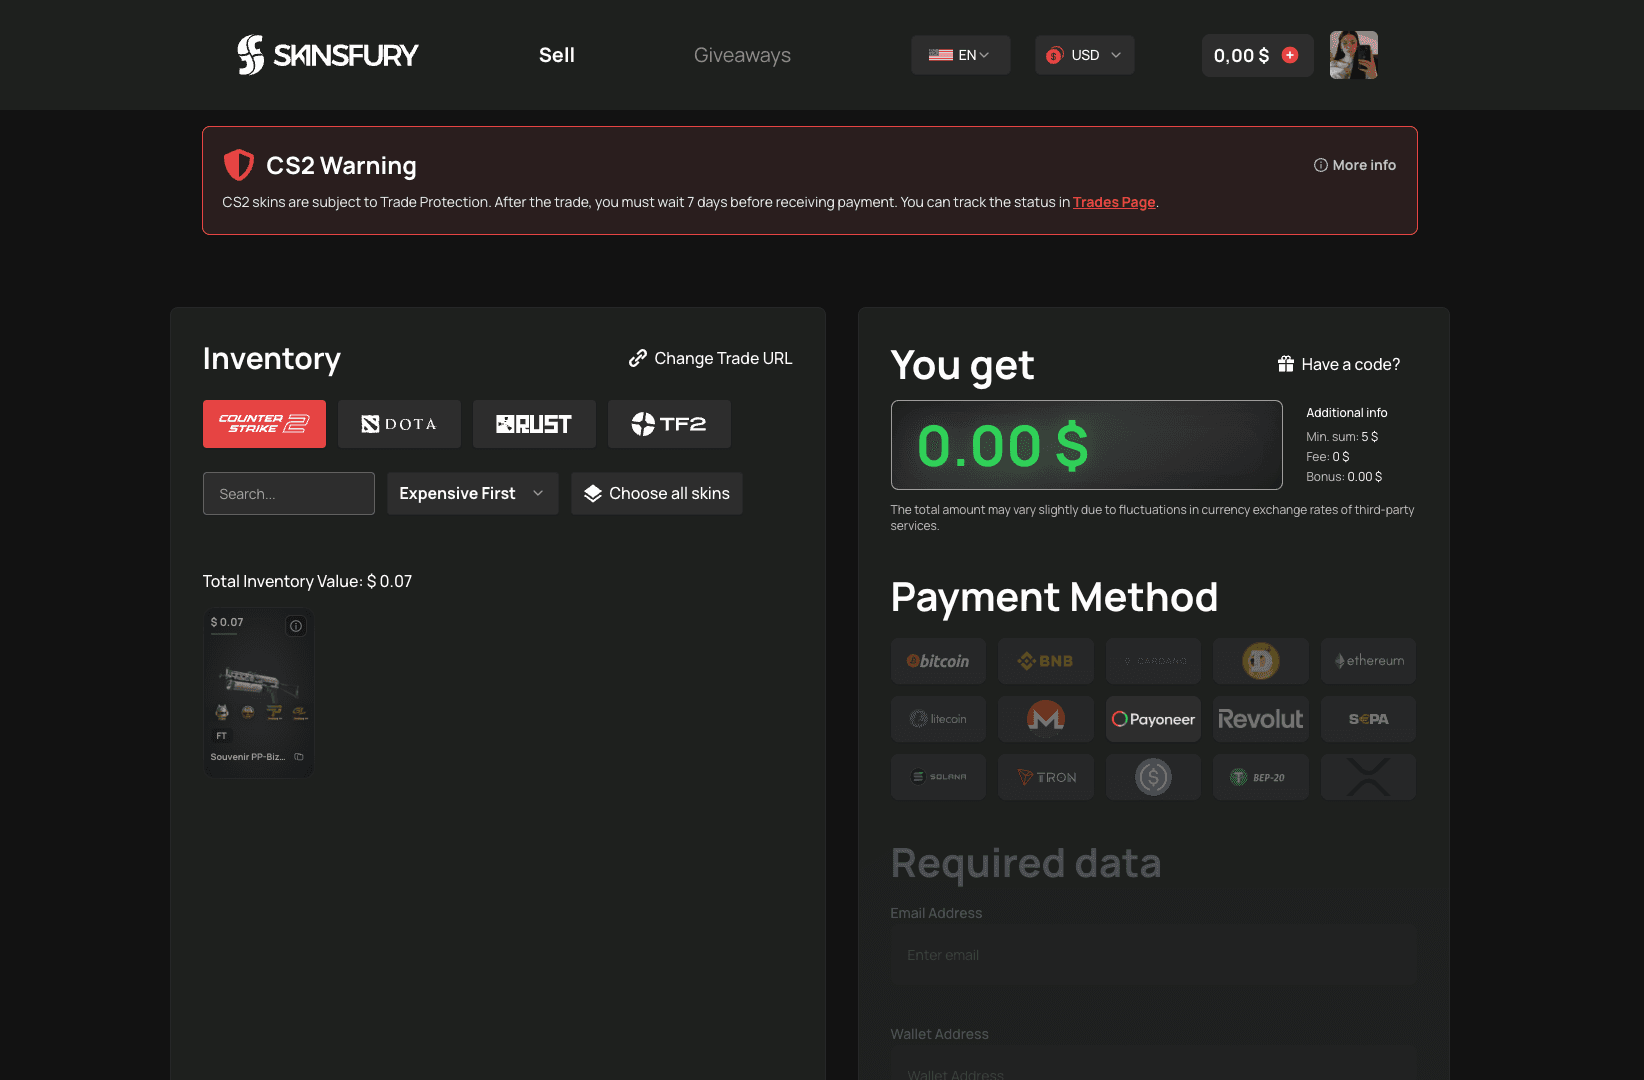Select the Sell navigation item
This screenshot has width=1644, height=1080.
(x=556, y=55)
